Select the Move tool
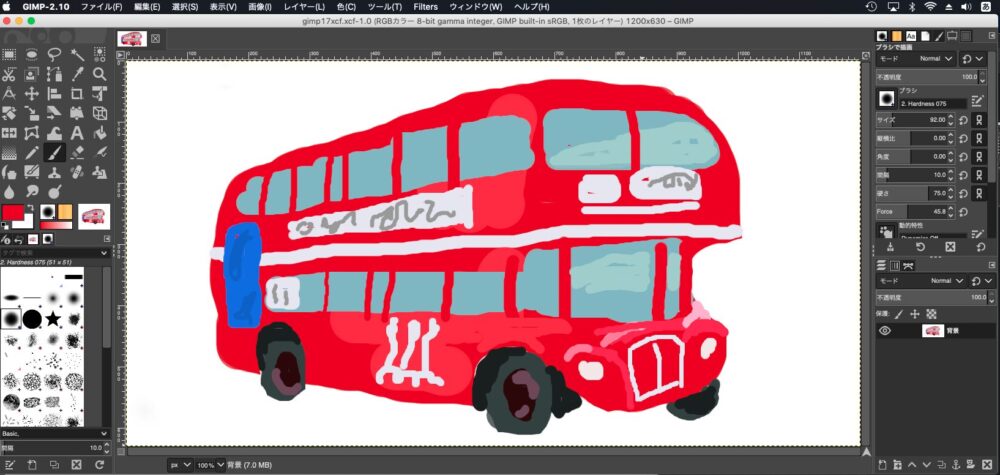The width and height of the screenshot is (1000, 475). (31, 94)
